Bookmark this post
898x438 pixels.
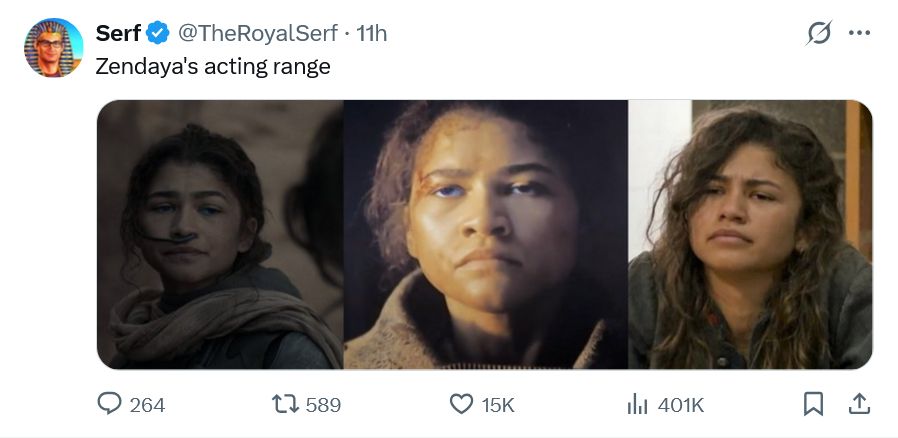[813, 404]
